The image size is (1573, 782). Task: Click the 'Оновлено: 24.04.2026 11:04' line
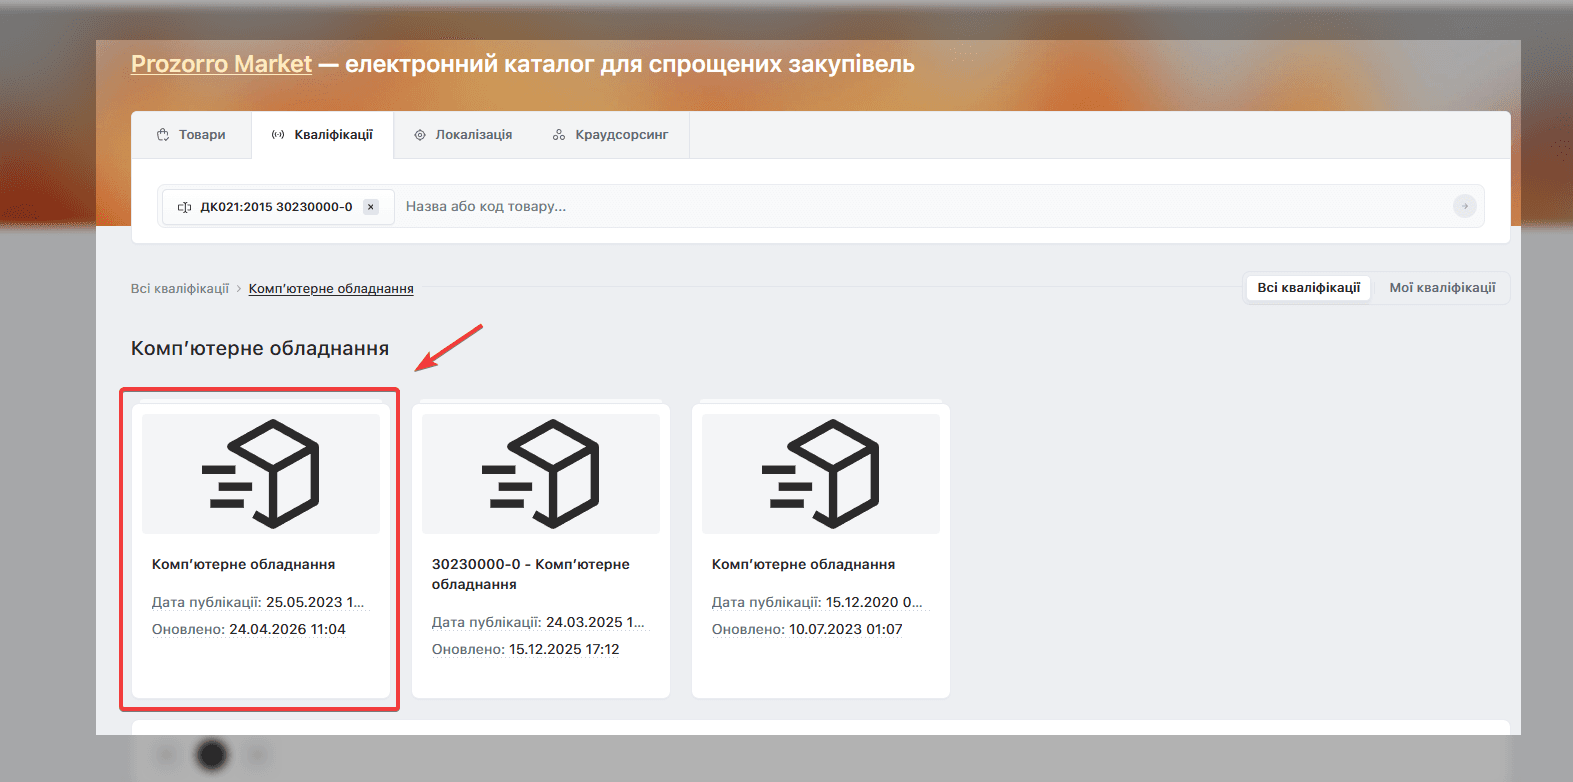[249, 630]
